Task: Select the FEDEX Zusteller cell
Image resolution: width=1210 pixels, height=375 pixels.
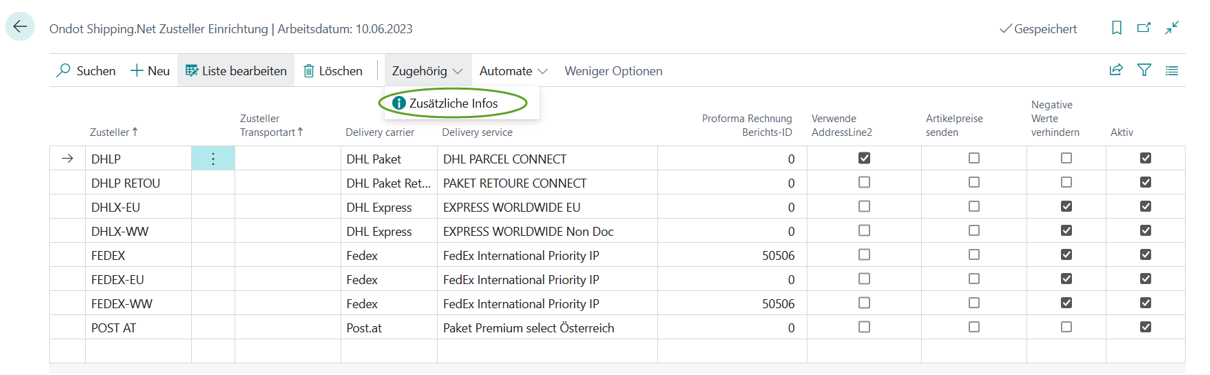Action: 138,255
